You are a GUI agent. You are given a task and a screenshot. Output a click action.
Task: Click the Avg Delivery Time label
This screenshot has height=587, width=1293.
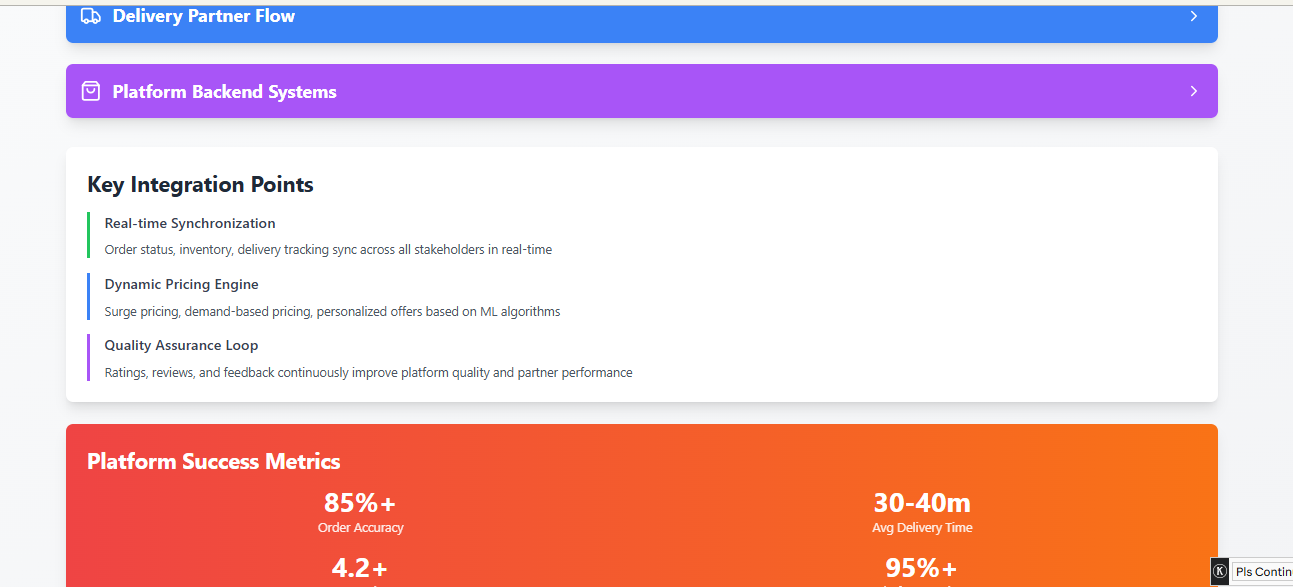tap(922, 527)
